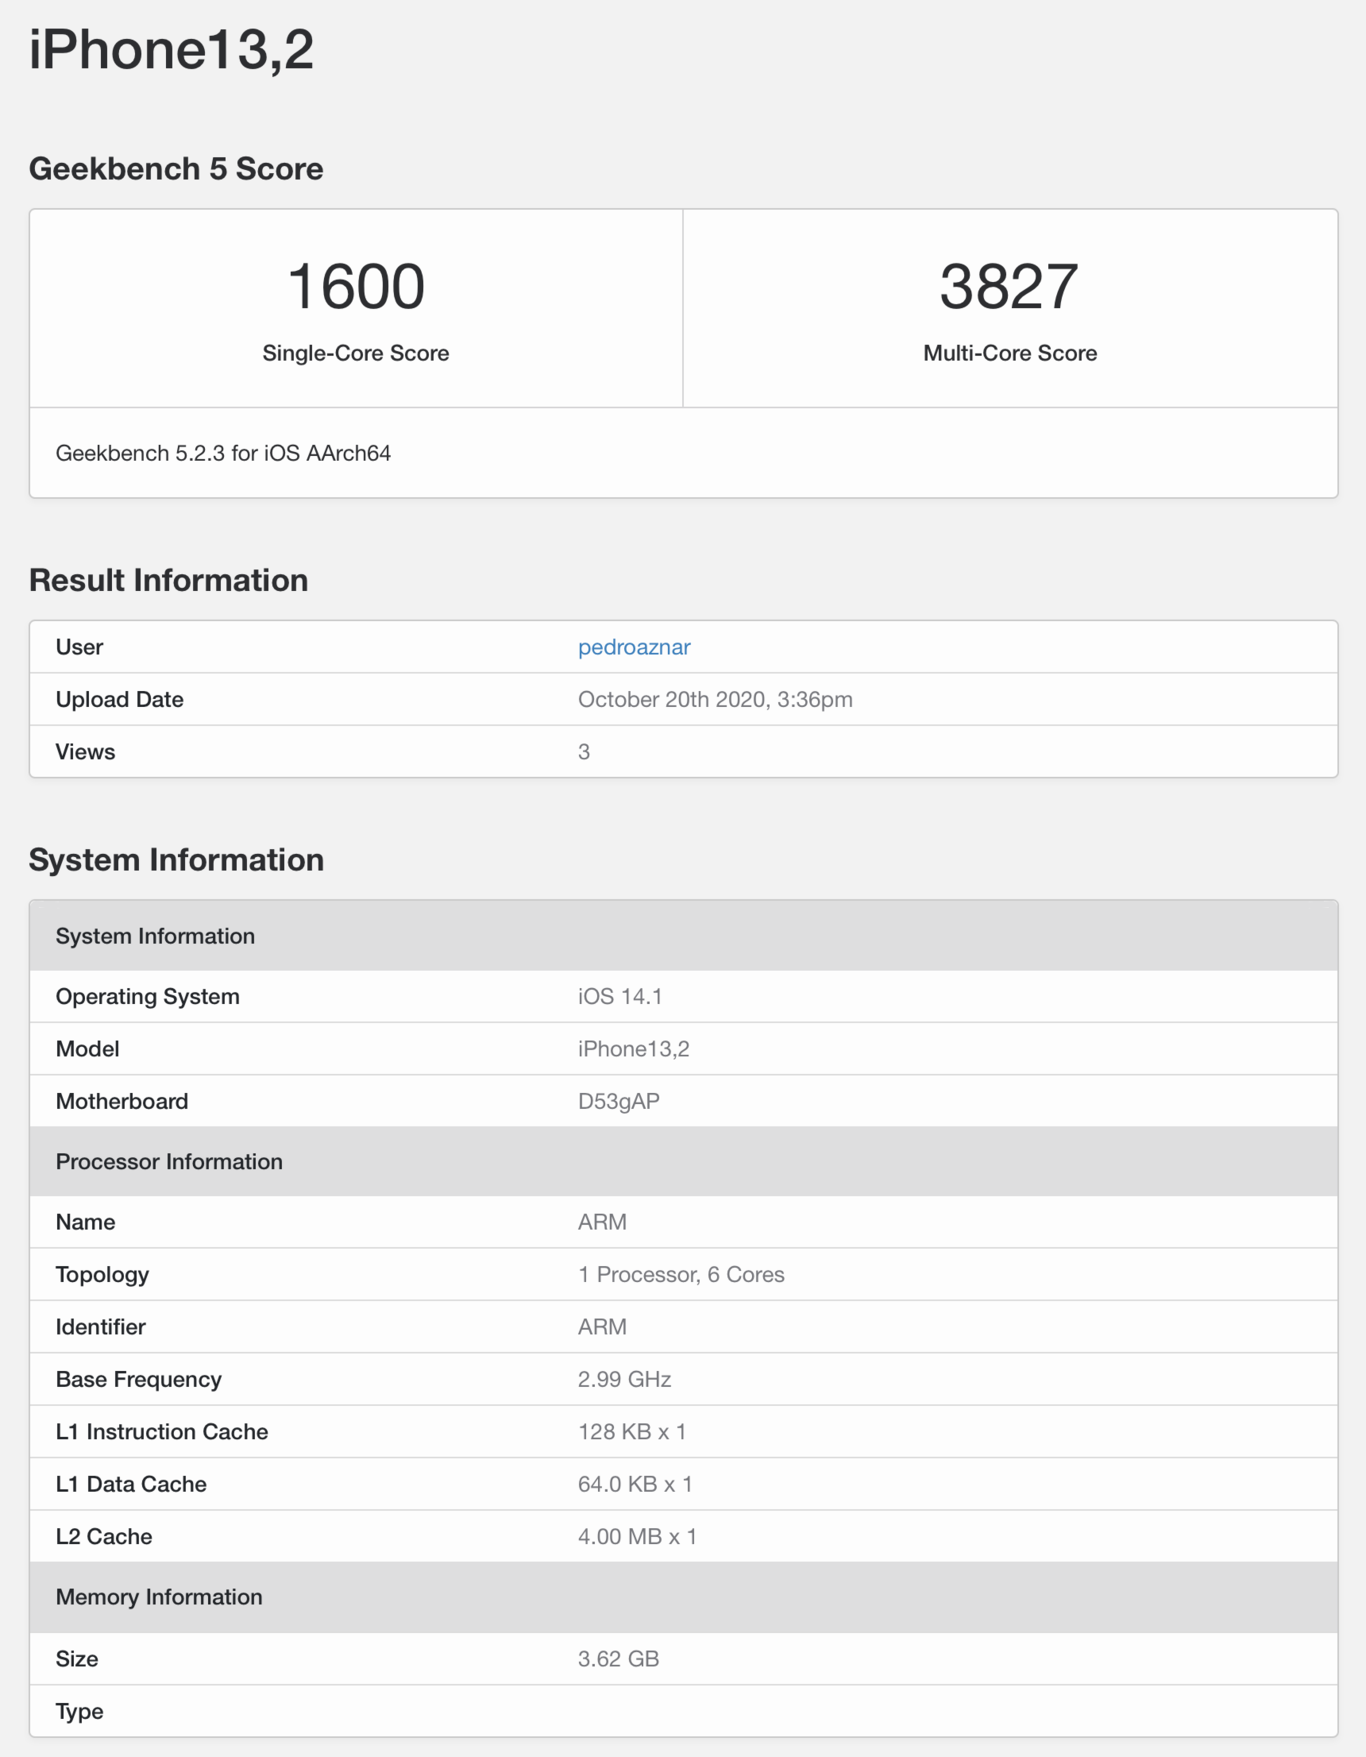
Task: Click the Single-Core Score label
Action: 356,353
